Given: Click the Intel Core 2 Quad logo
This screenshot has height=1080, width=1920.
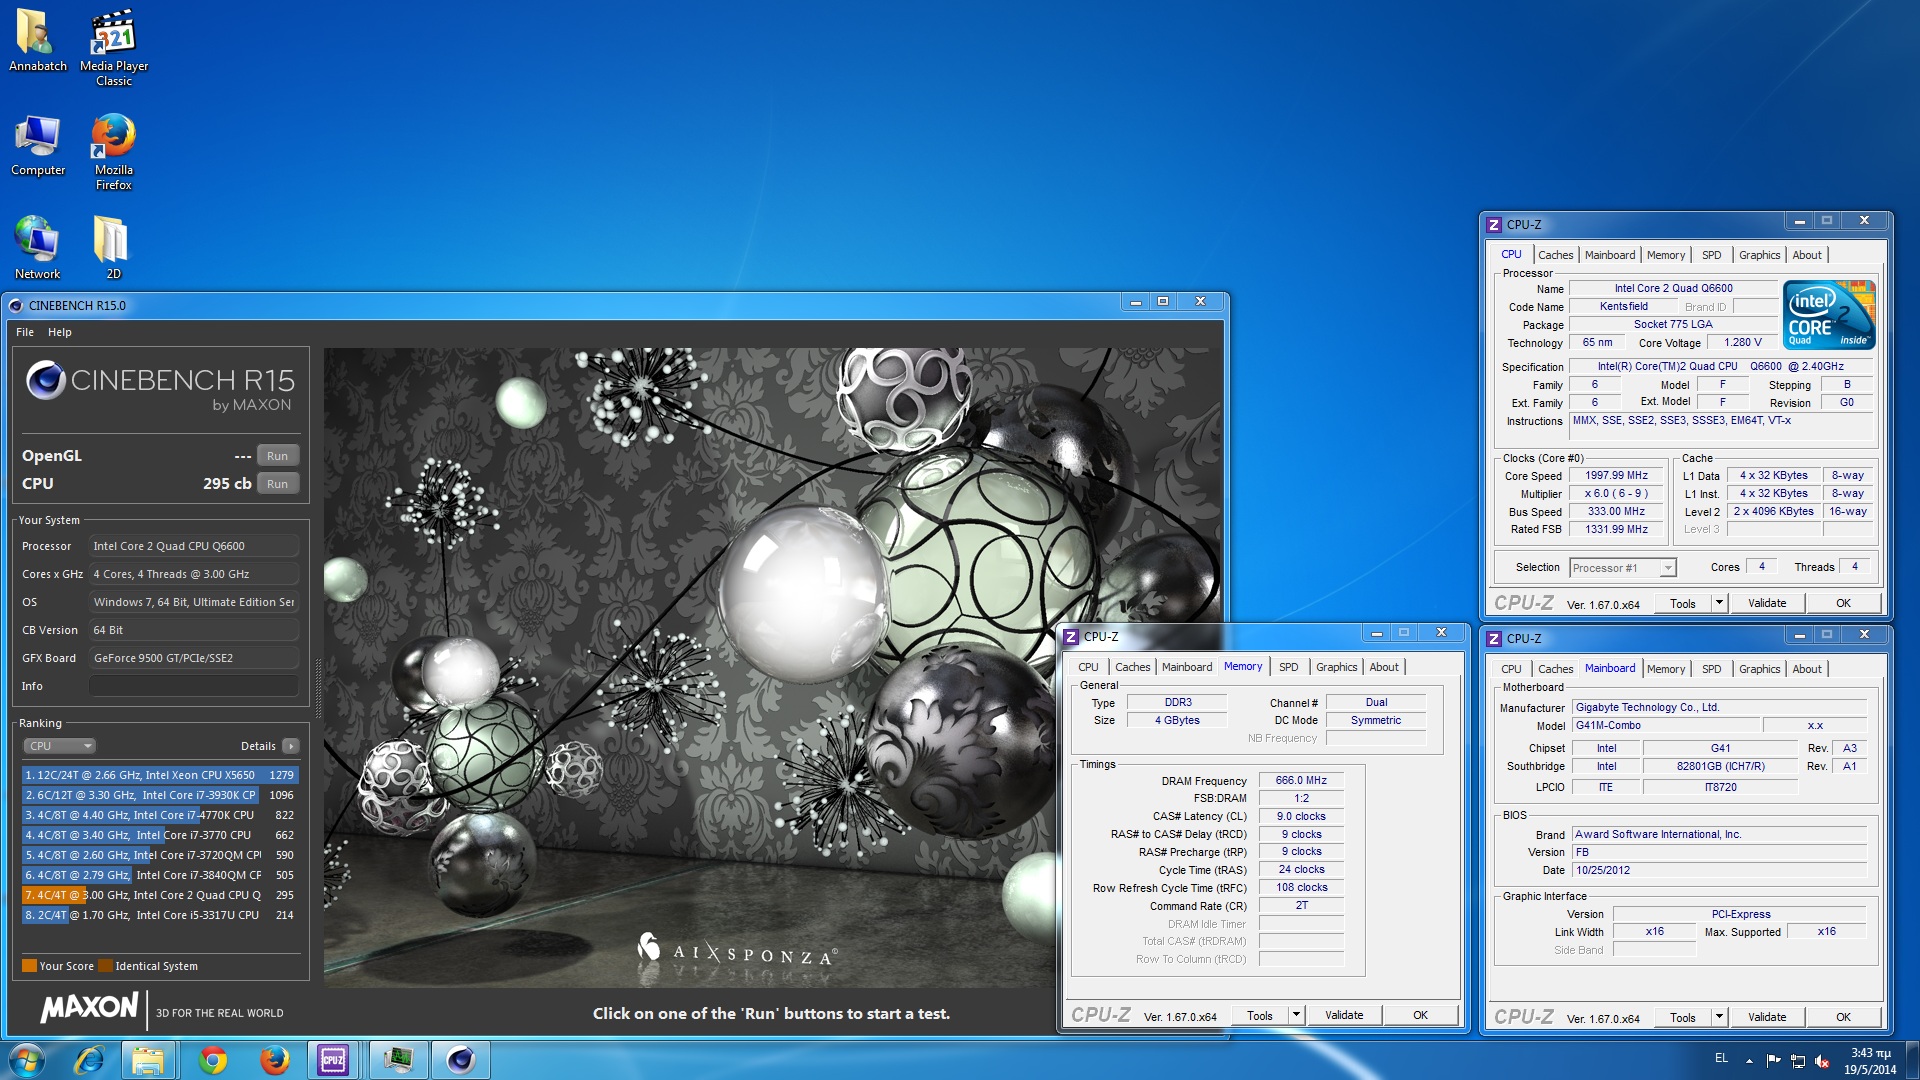Looking at the screenshot, I should [1829, 315].
